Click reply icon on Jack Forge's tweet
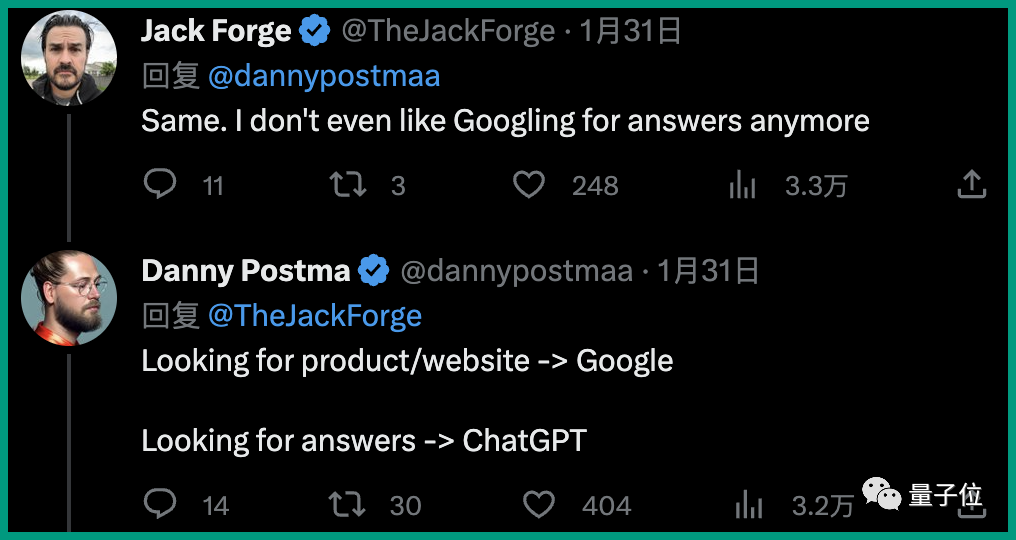Image resolution: width=1016 pixels, height=540 pixels. point(160,184)
